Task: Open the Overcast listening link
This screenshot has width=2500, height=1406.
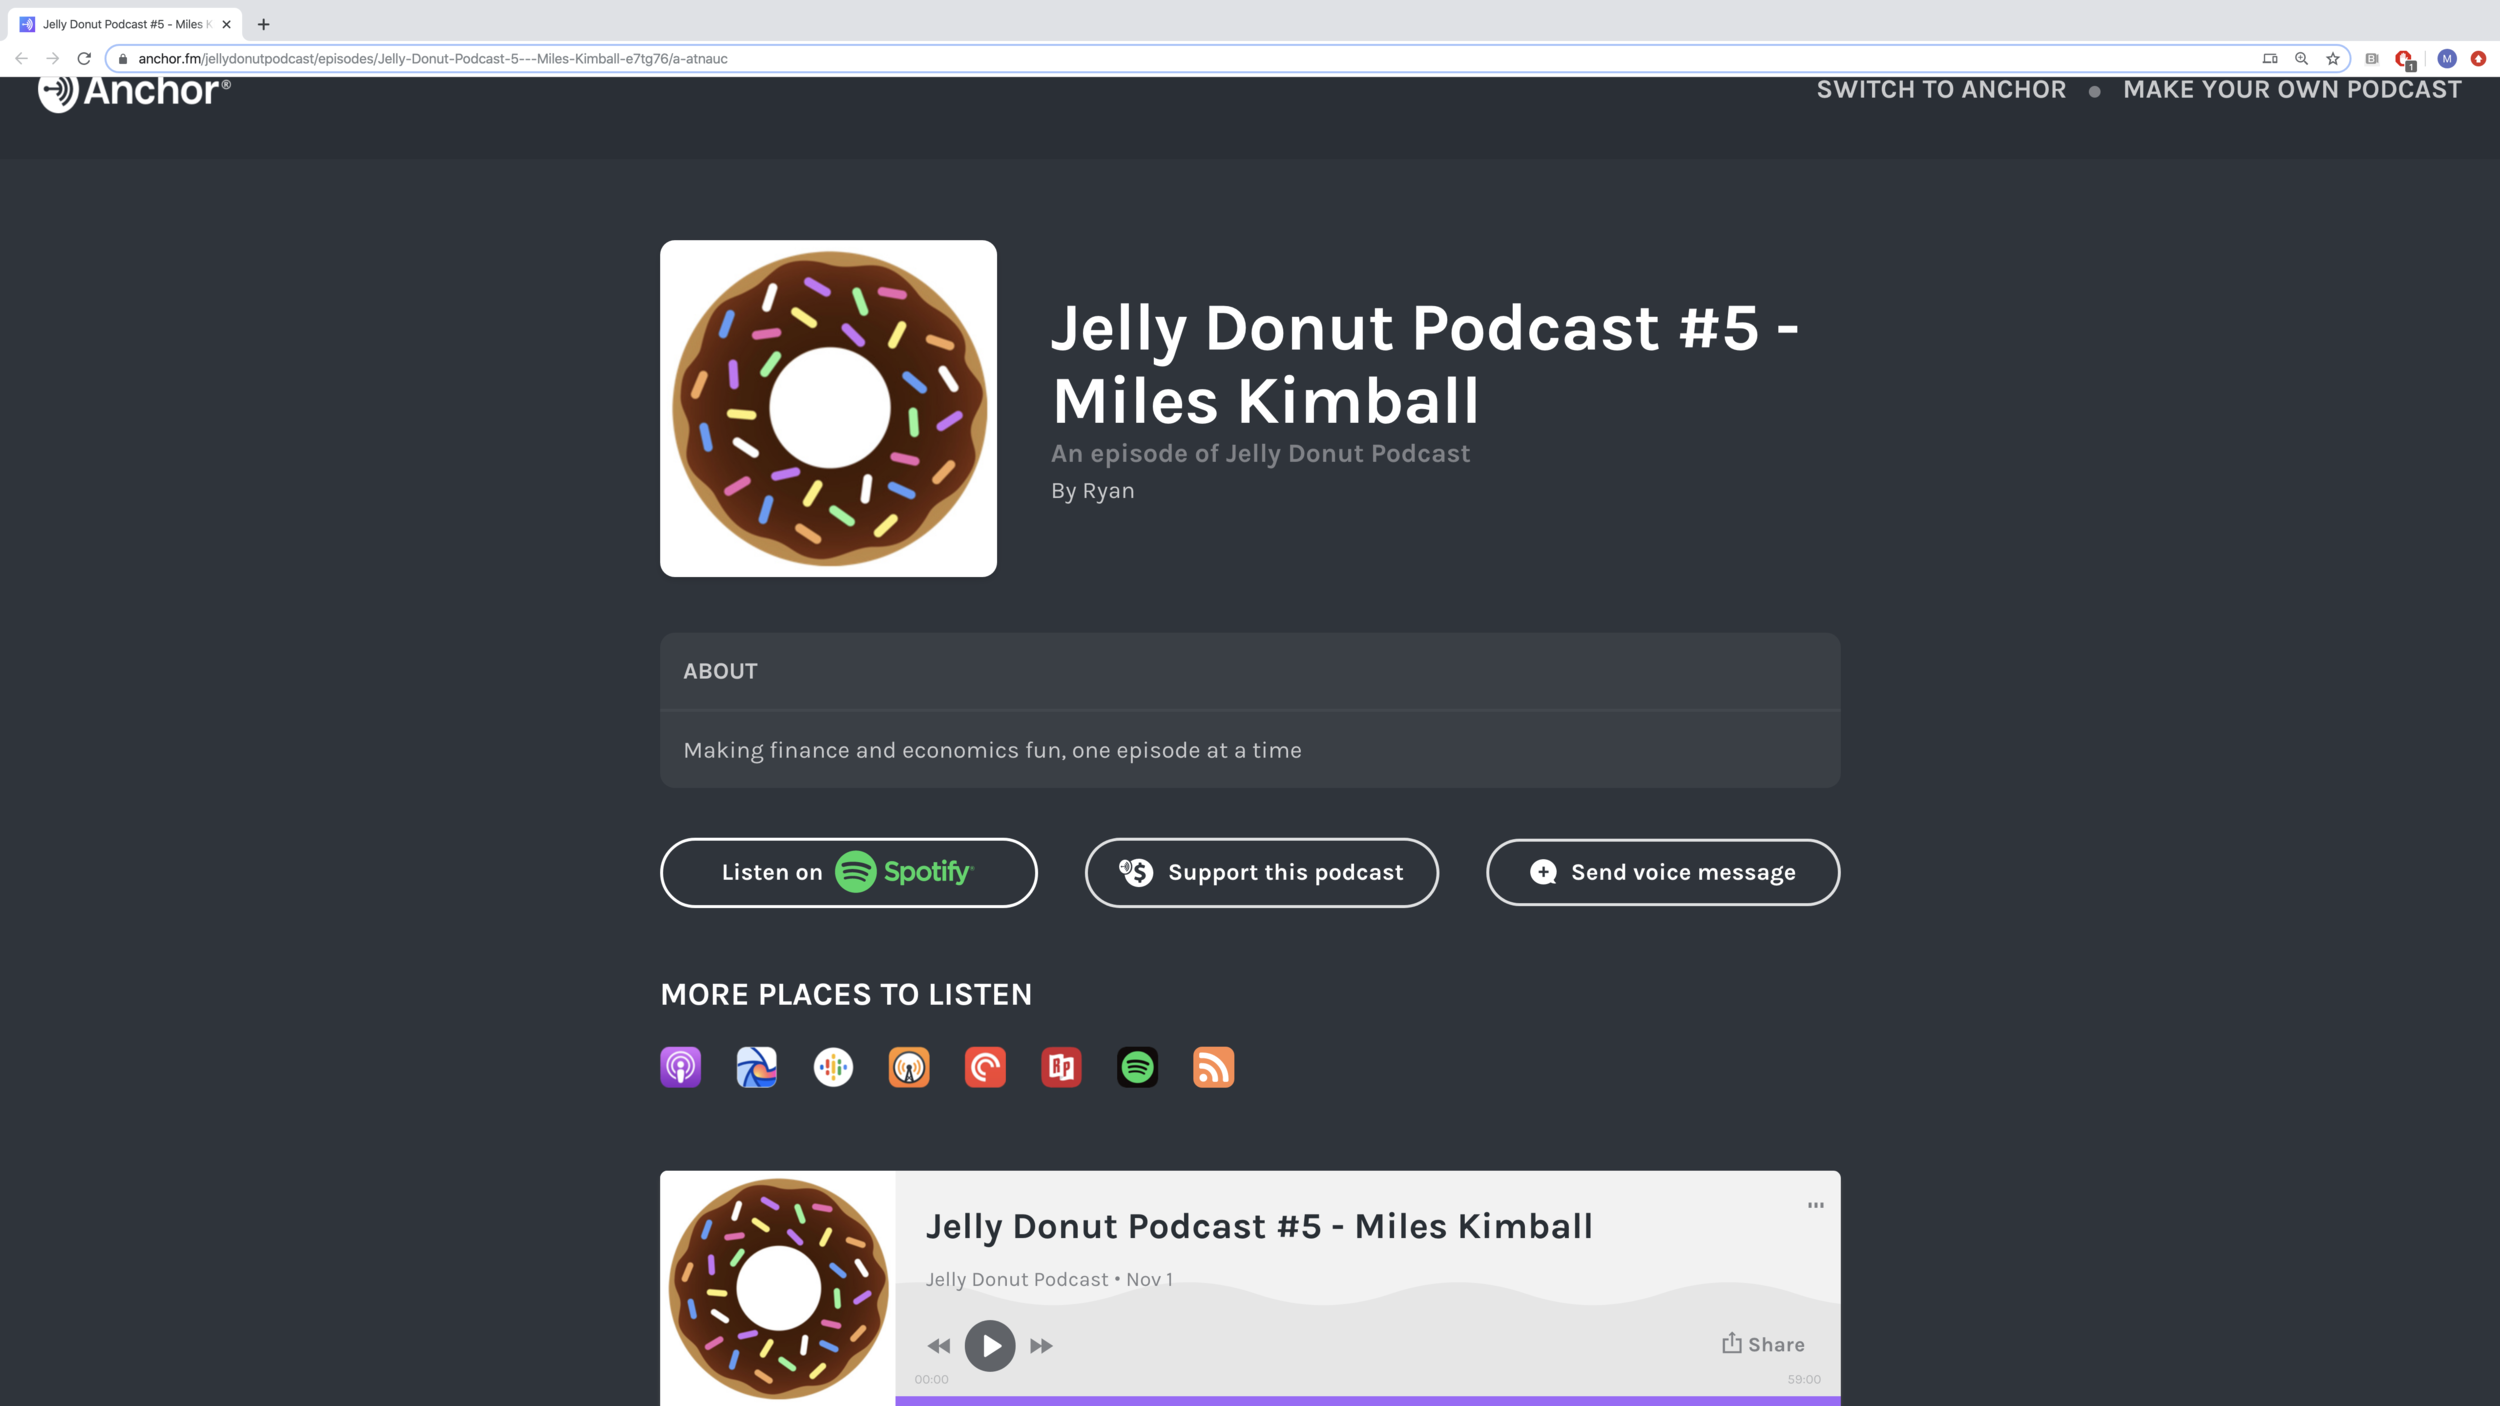Action: tap(909, 1067)
